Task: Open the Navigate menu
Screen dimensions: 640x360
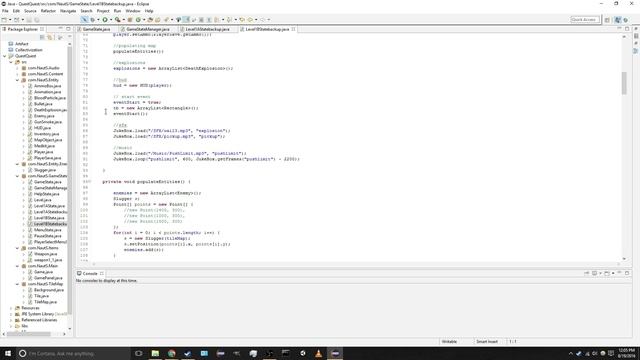Action: [x=68, y=11]
